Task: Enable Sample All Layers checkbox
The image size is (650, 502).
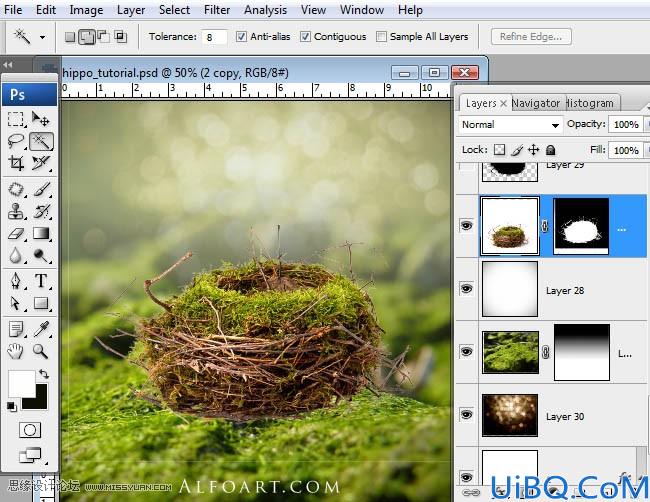Action: coord(381,36)
